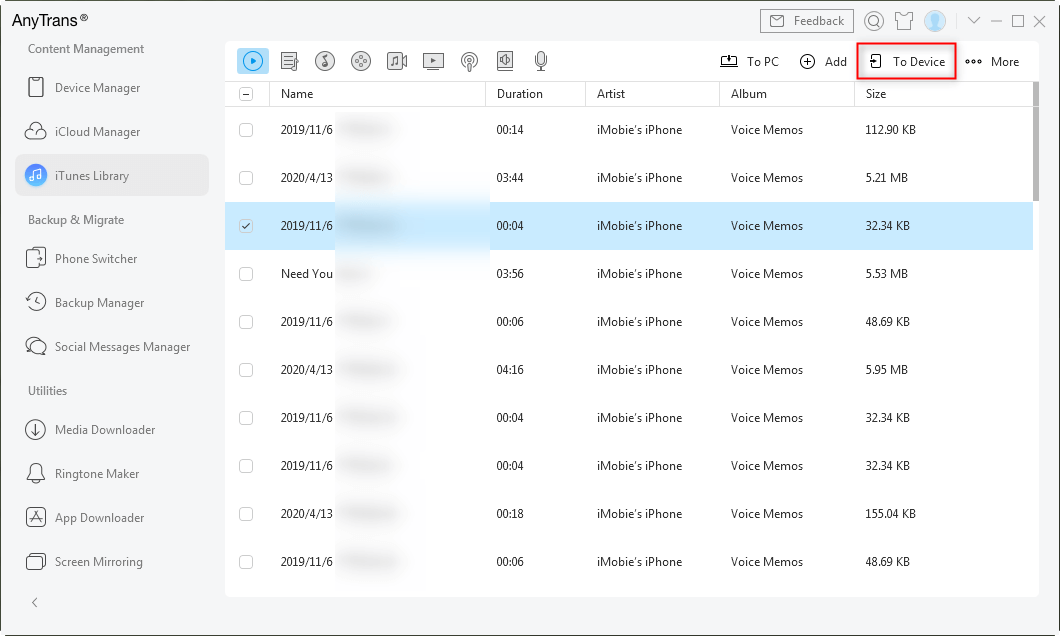Open the Music Videos category icon
1060x636 pixels.
click(397, 61)
